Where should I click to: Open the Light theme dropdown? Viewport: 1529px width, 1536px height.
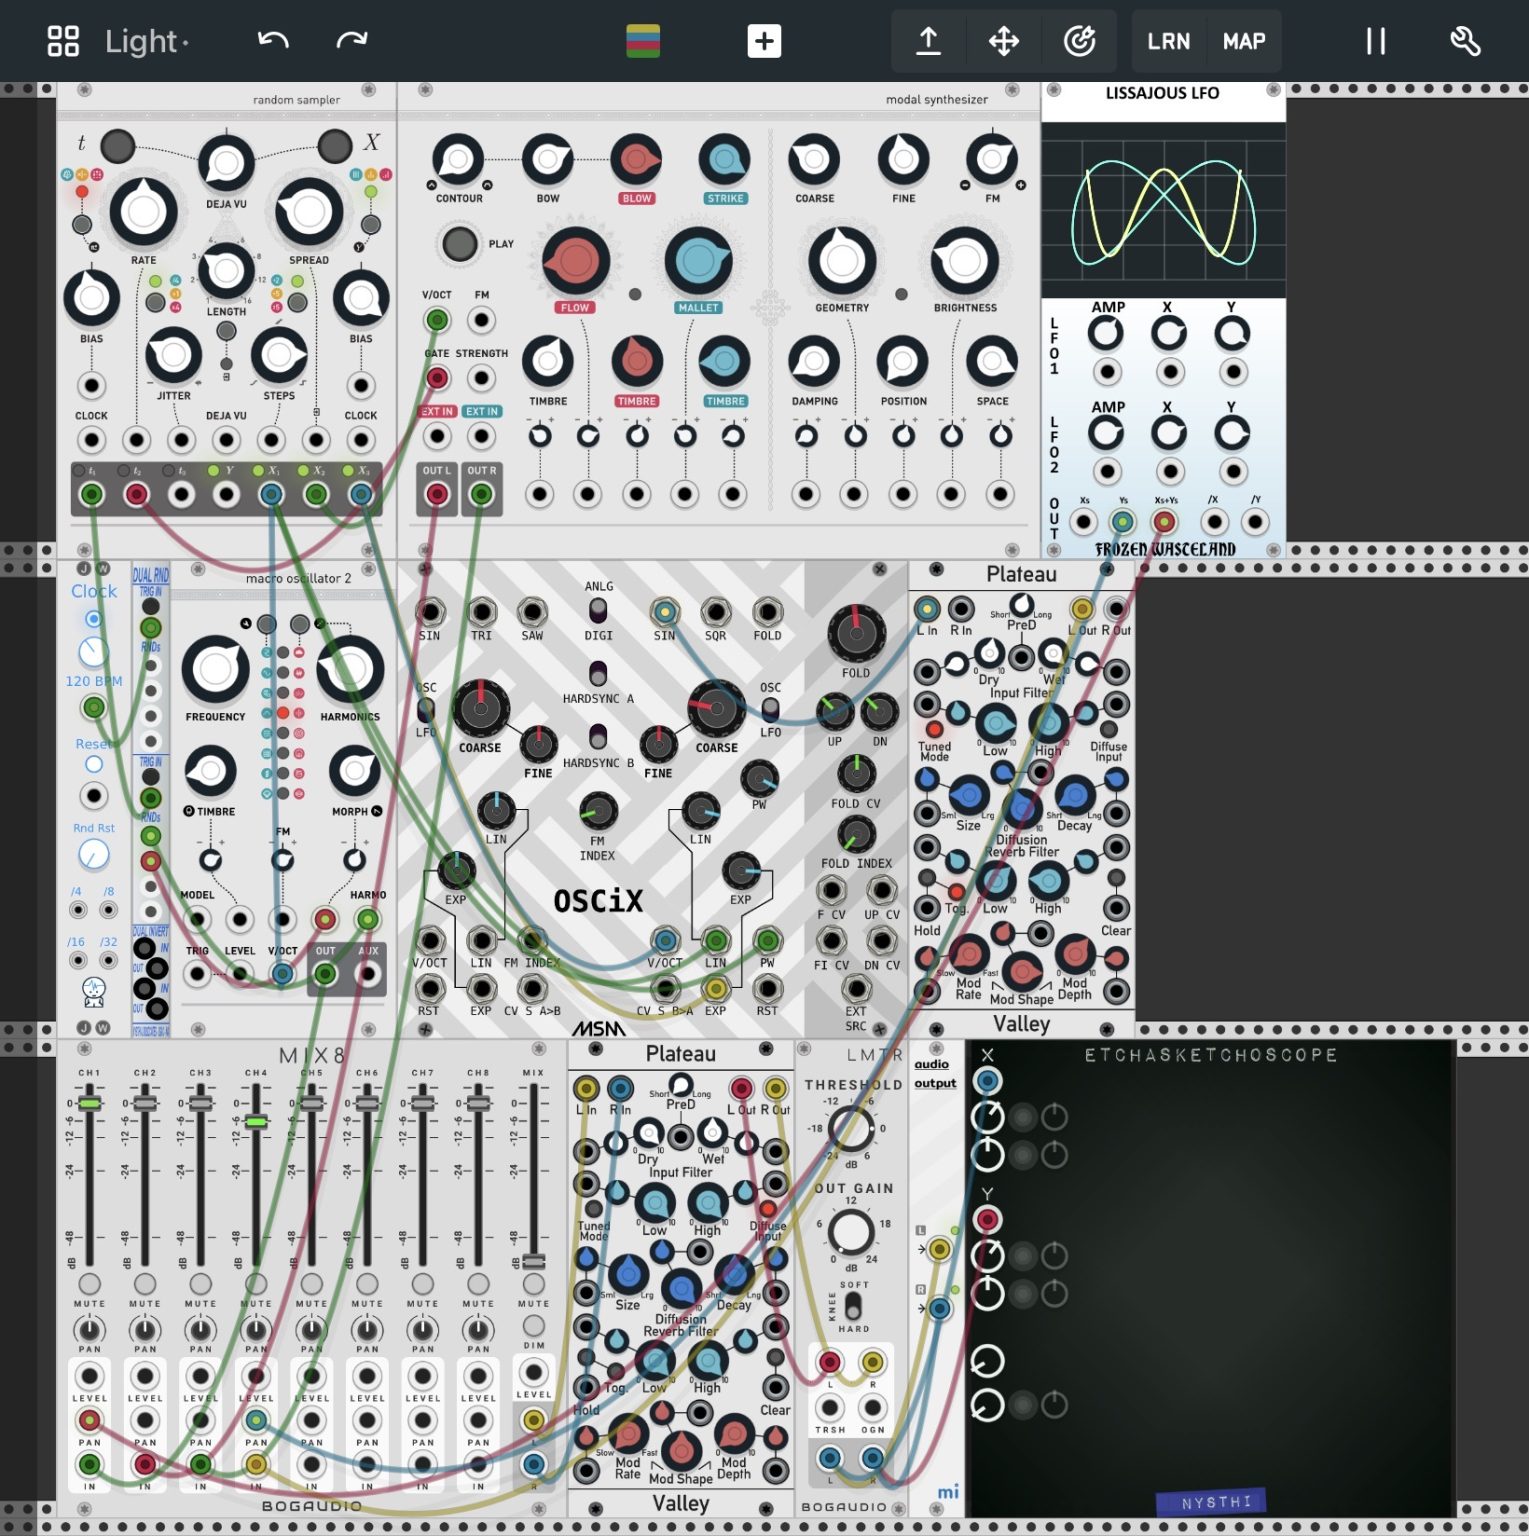[146, 41]
